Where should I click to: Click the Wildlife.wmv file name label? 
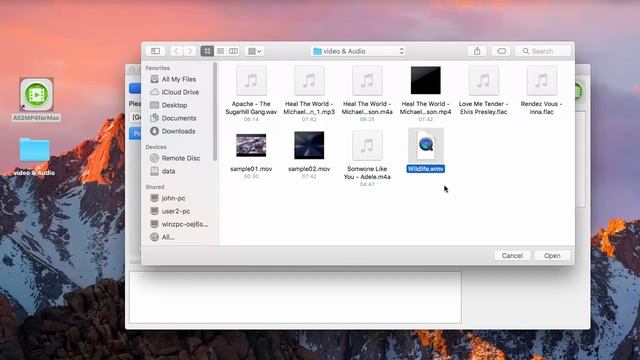point(425,169)
